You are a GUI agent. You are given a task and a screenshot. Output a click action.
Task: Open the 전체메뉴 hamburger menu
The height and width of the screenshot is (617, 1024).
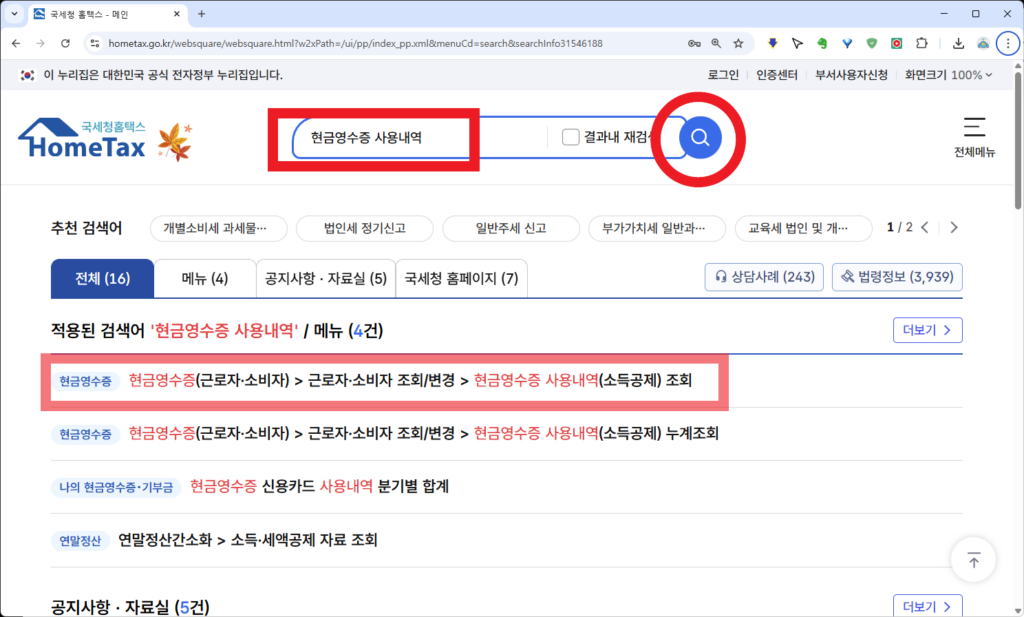[973, 137]
